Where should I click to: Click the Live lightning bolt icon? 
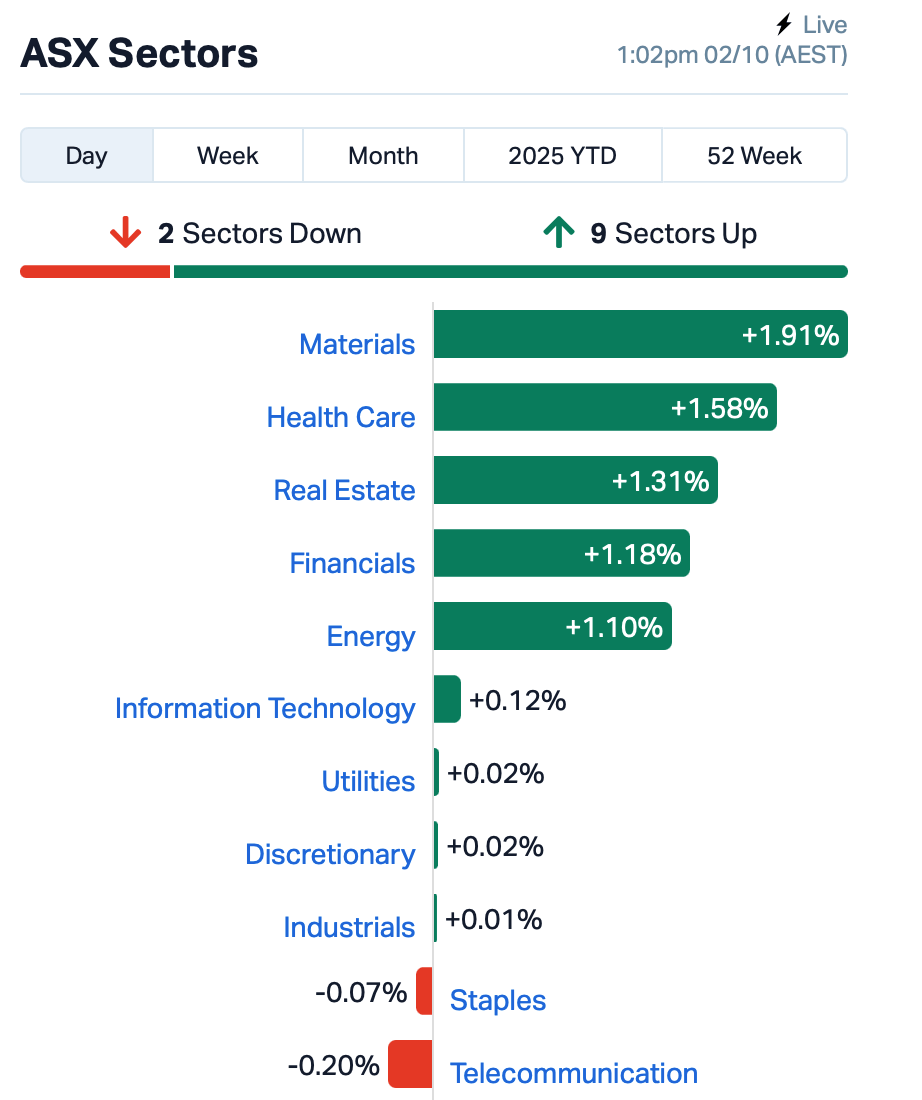pos(784,25)
